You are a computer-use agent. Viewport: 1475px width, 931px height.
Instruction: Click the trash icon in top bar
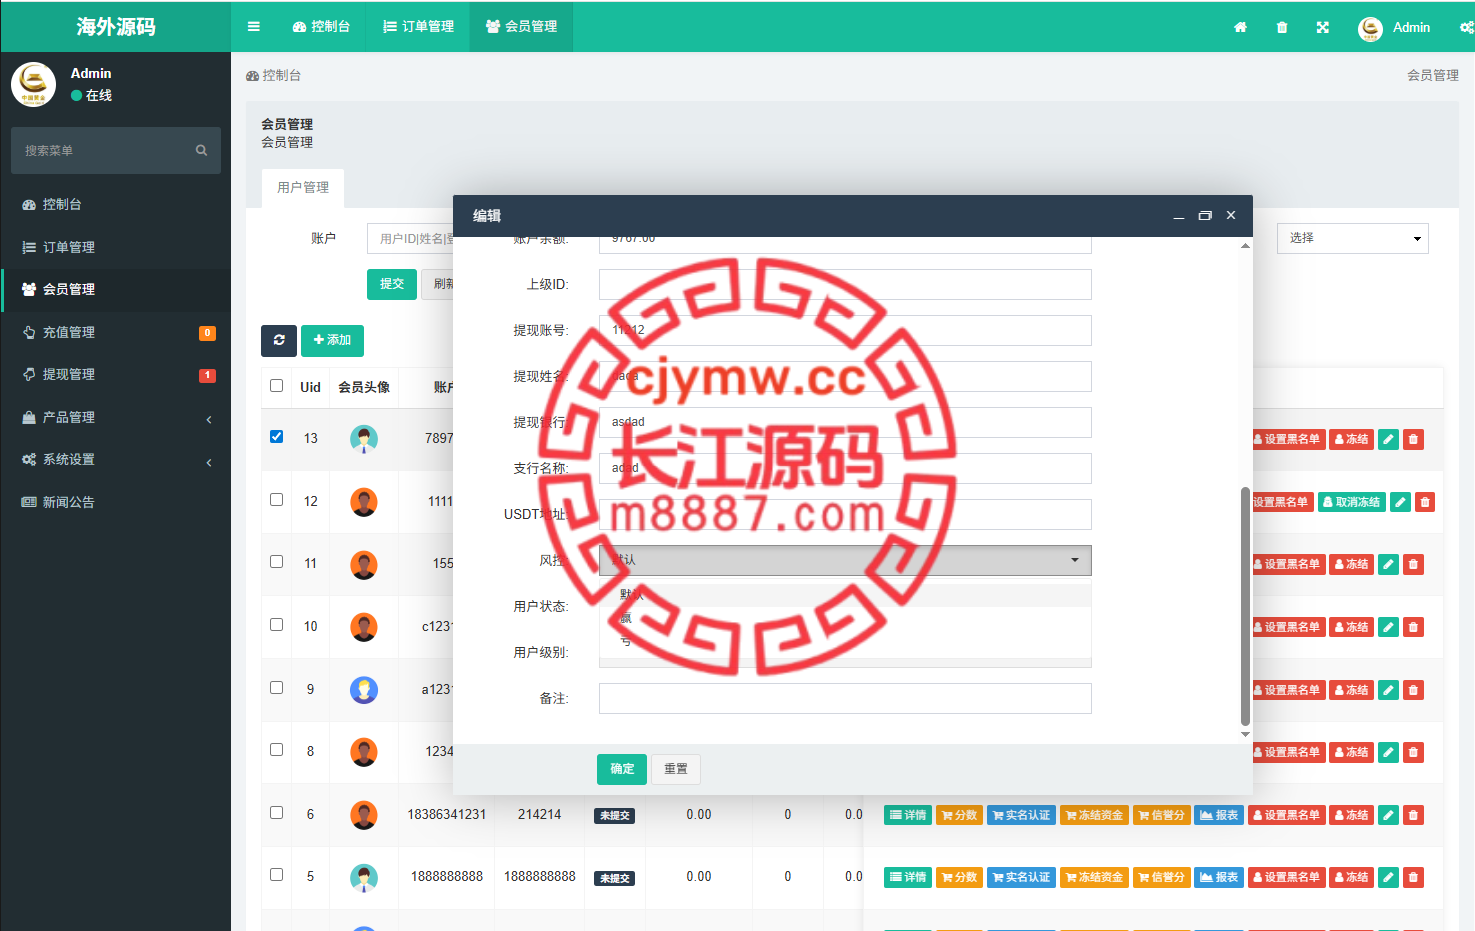[x=1282, y=27]
